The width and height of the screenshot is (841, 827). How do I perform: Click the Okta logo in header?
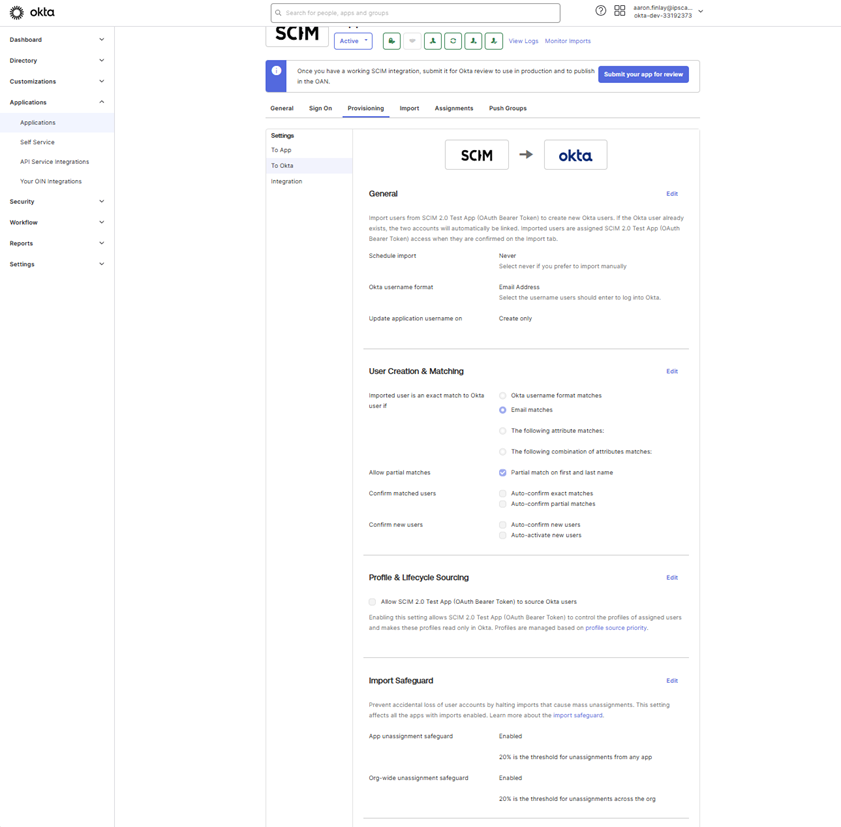coord(32,13)
